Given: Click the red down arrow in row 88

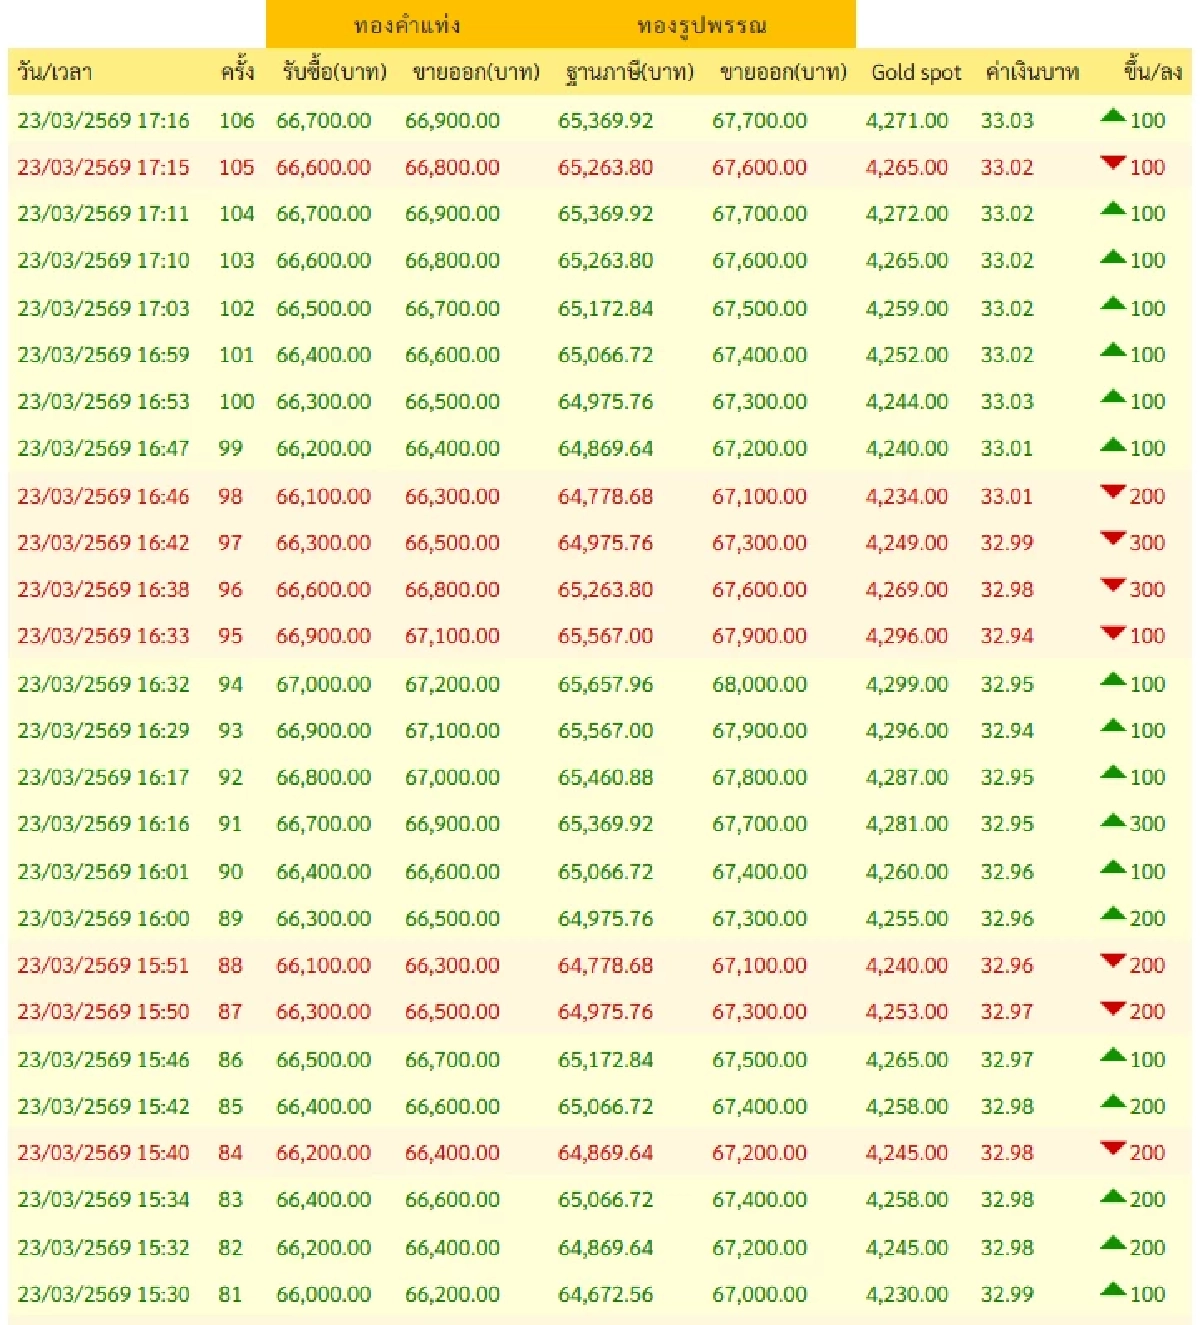Looking at the screenshot, I should (1112, 961).
